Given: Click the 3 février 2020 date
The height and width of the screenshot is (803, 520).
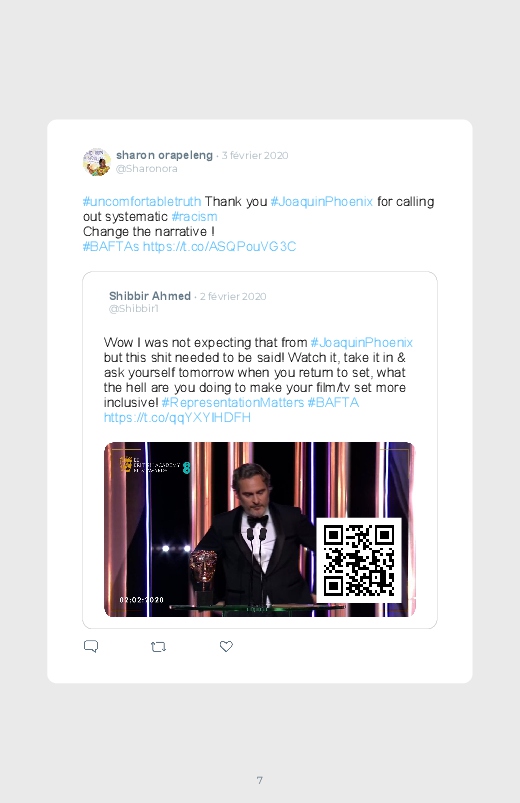Looking at the screenshot, I should click(x=255, y=155).
